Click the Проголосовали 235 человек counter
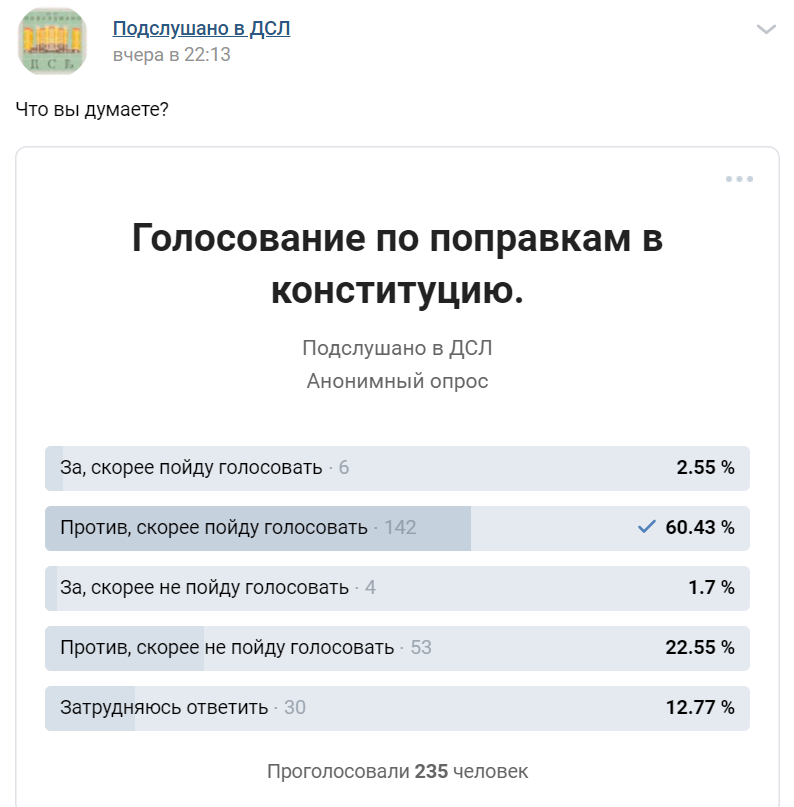 pyautogui.click(x=397, y=771)
